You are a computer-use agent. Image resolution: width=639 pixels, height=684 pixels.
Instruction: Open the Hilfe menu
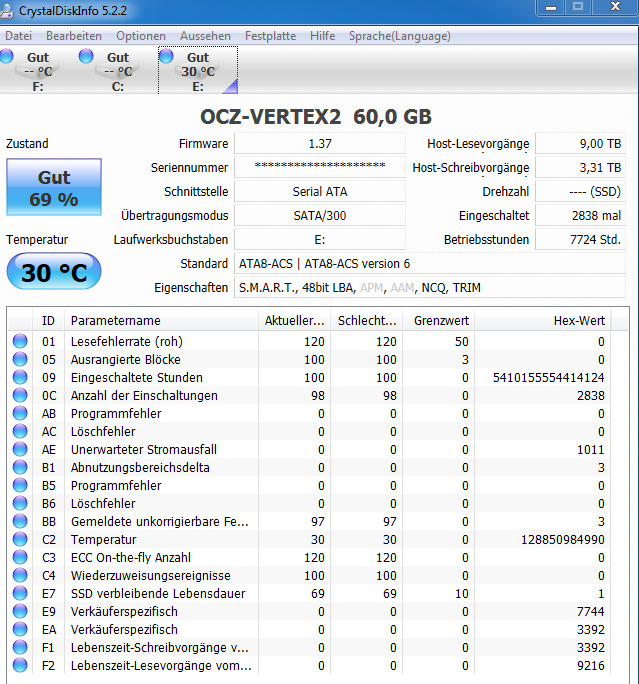[x=322, y=36]
